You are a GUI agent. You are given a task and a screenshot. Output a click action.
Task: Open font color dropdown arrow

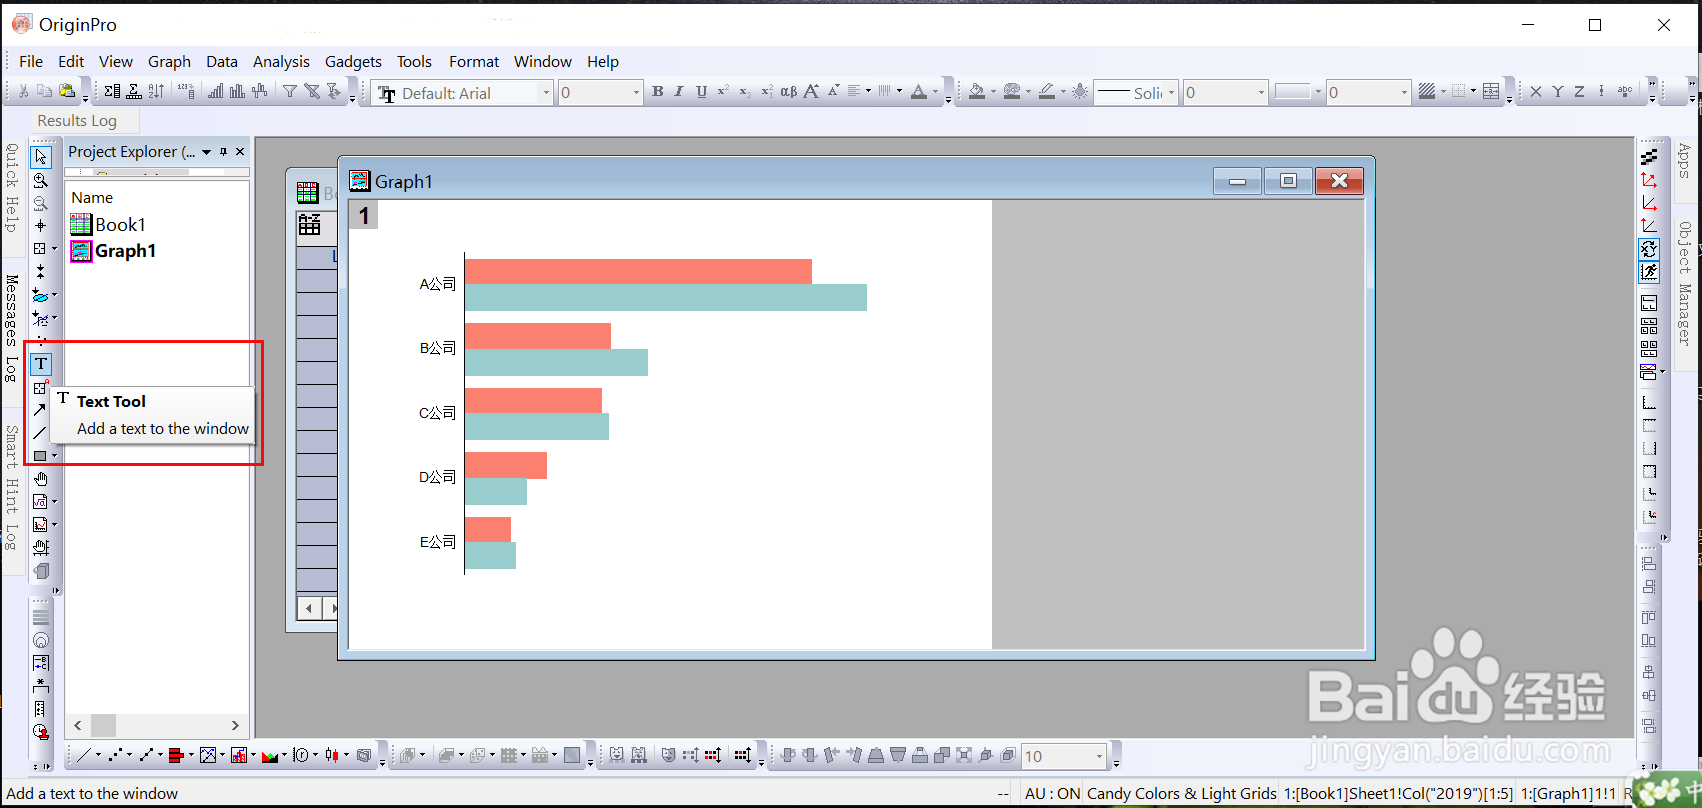(935, 92)
